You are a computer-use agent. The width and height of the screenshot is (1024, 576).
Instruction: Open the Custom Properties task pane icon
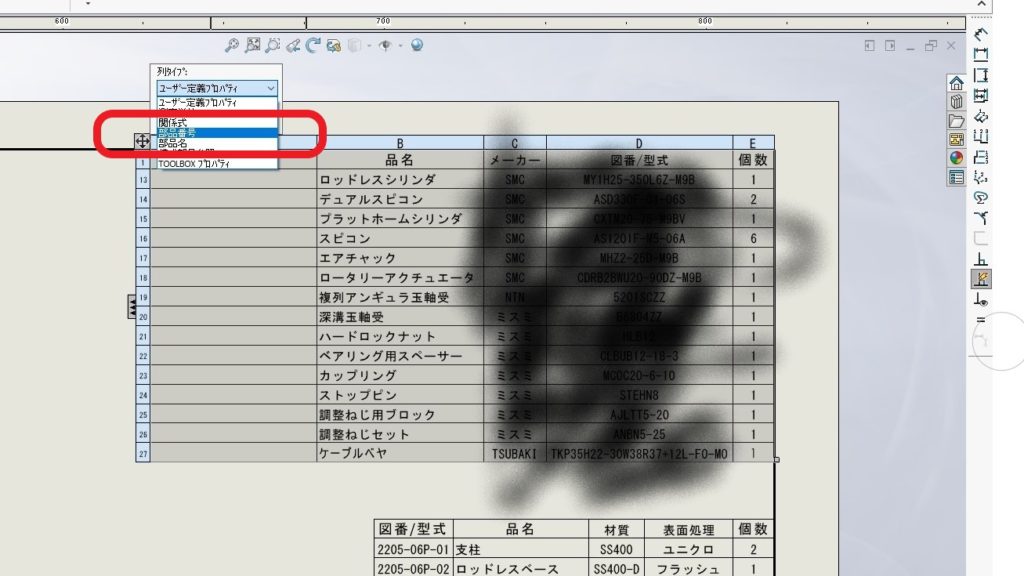tap(956, 177)
